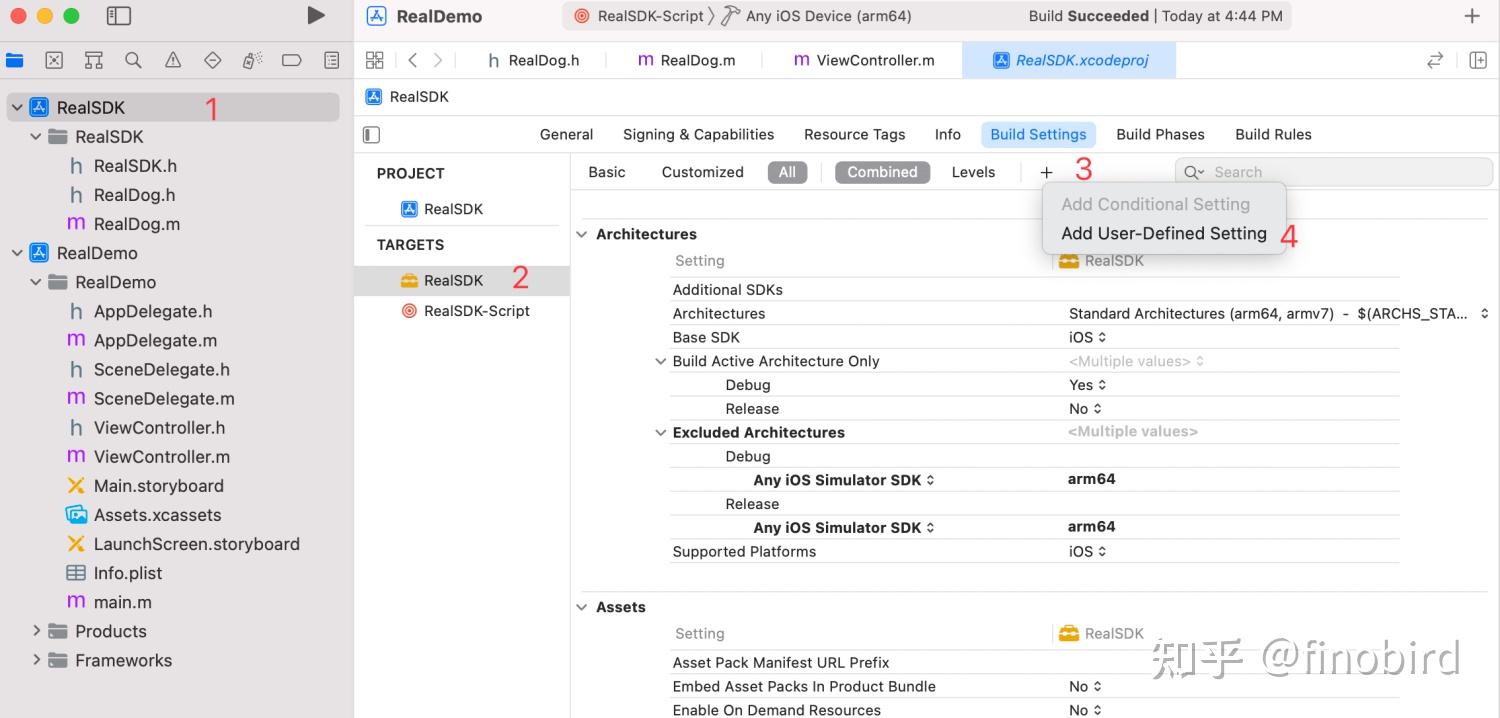Go forward with the right arrow
The image size is (1500, 718).
[438, 60]
